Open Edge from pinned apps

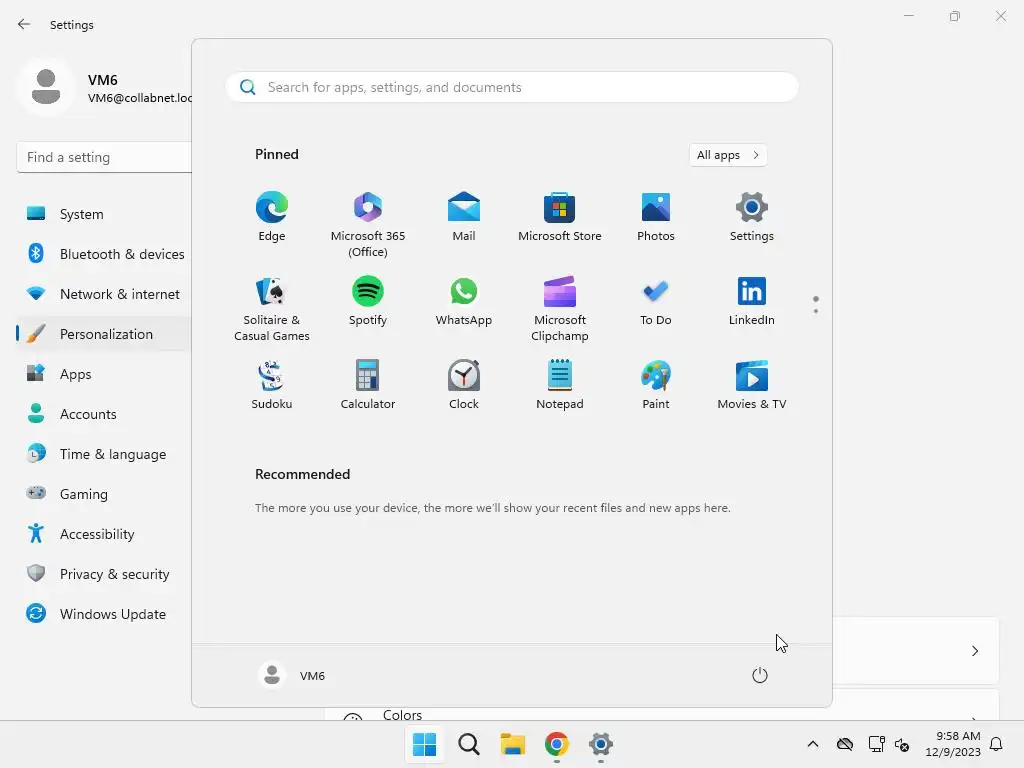[272, 217]
